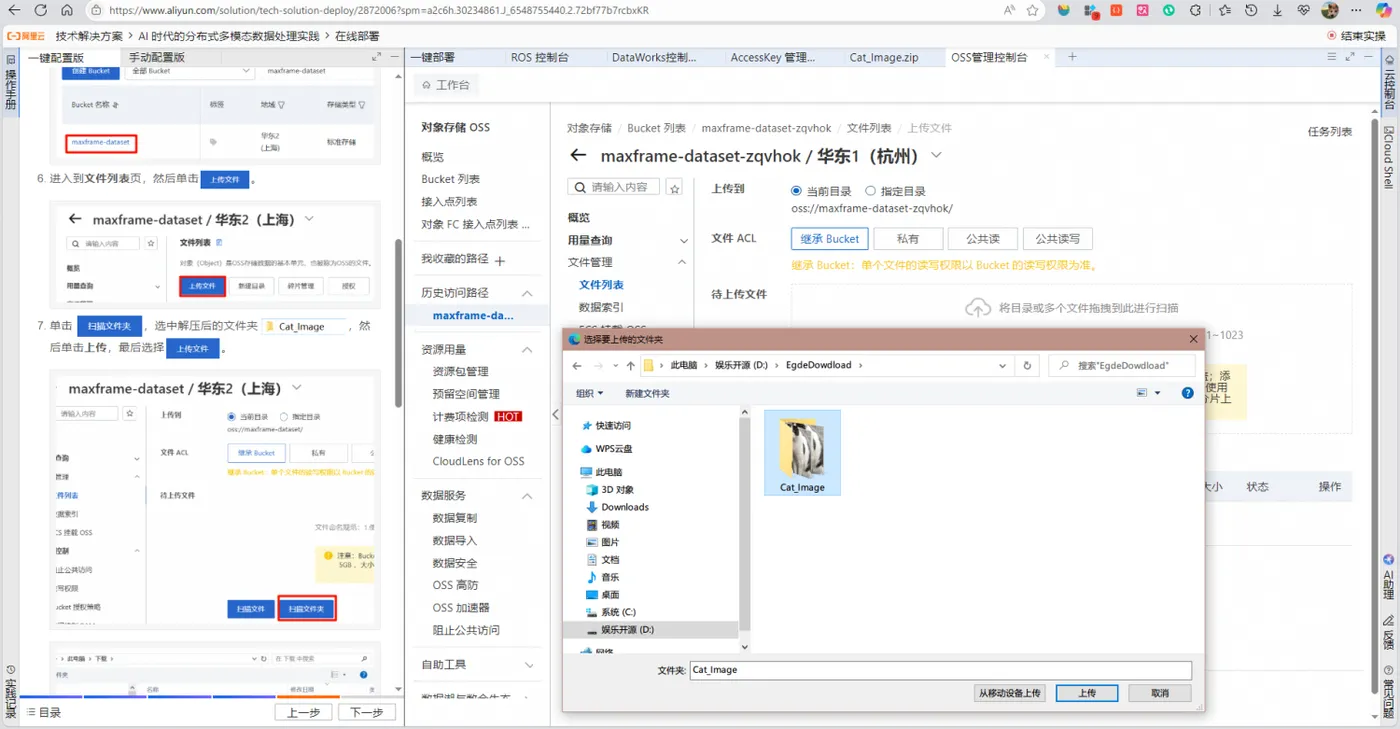Collapse 文件管理 menu
This screenshot has width=1400, height=729.
click(682, 262)
